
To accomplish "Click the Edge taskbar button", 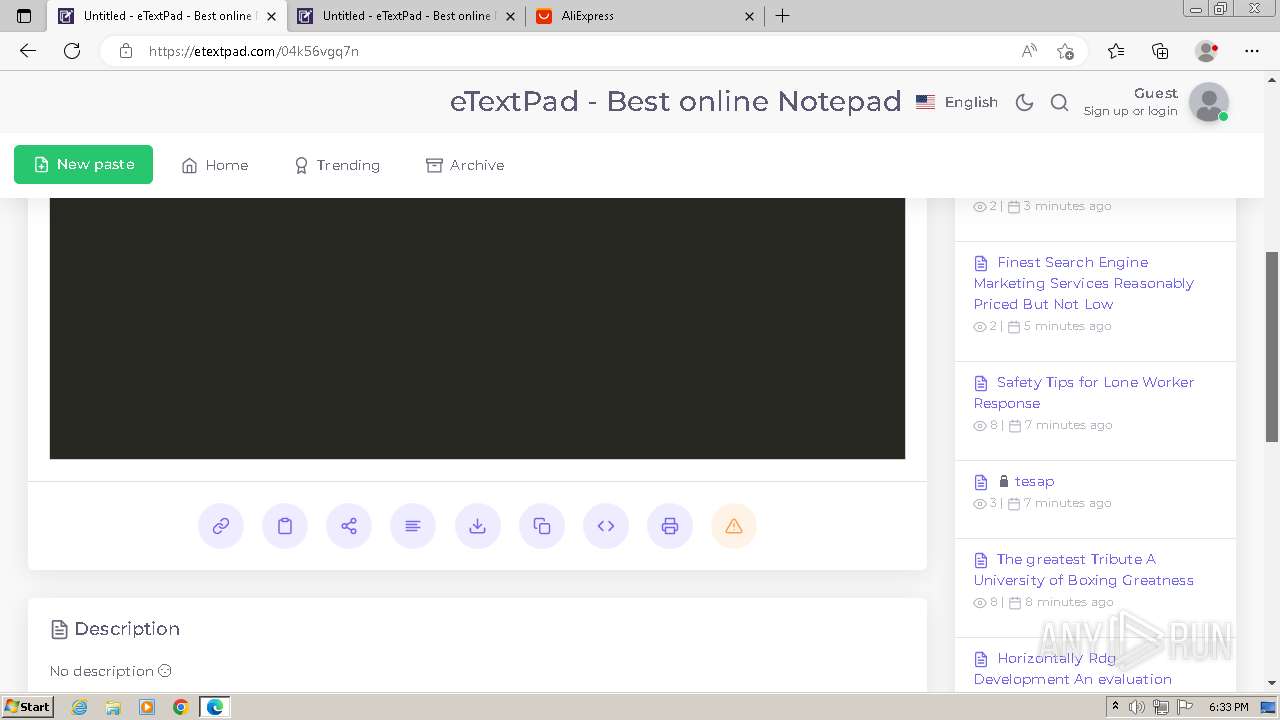I will point(215,707).
